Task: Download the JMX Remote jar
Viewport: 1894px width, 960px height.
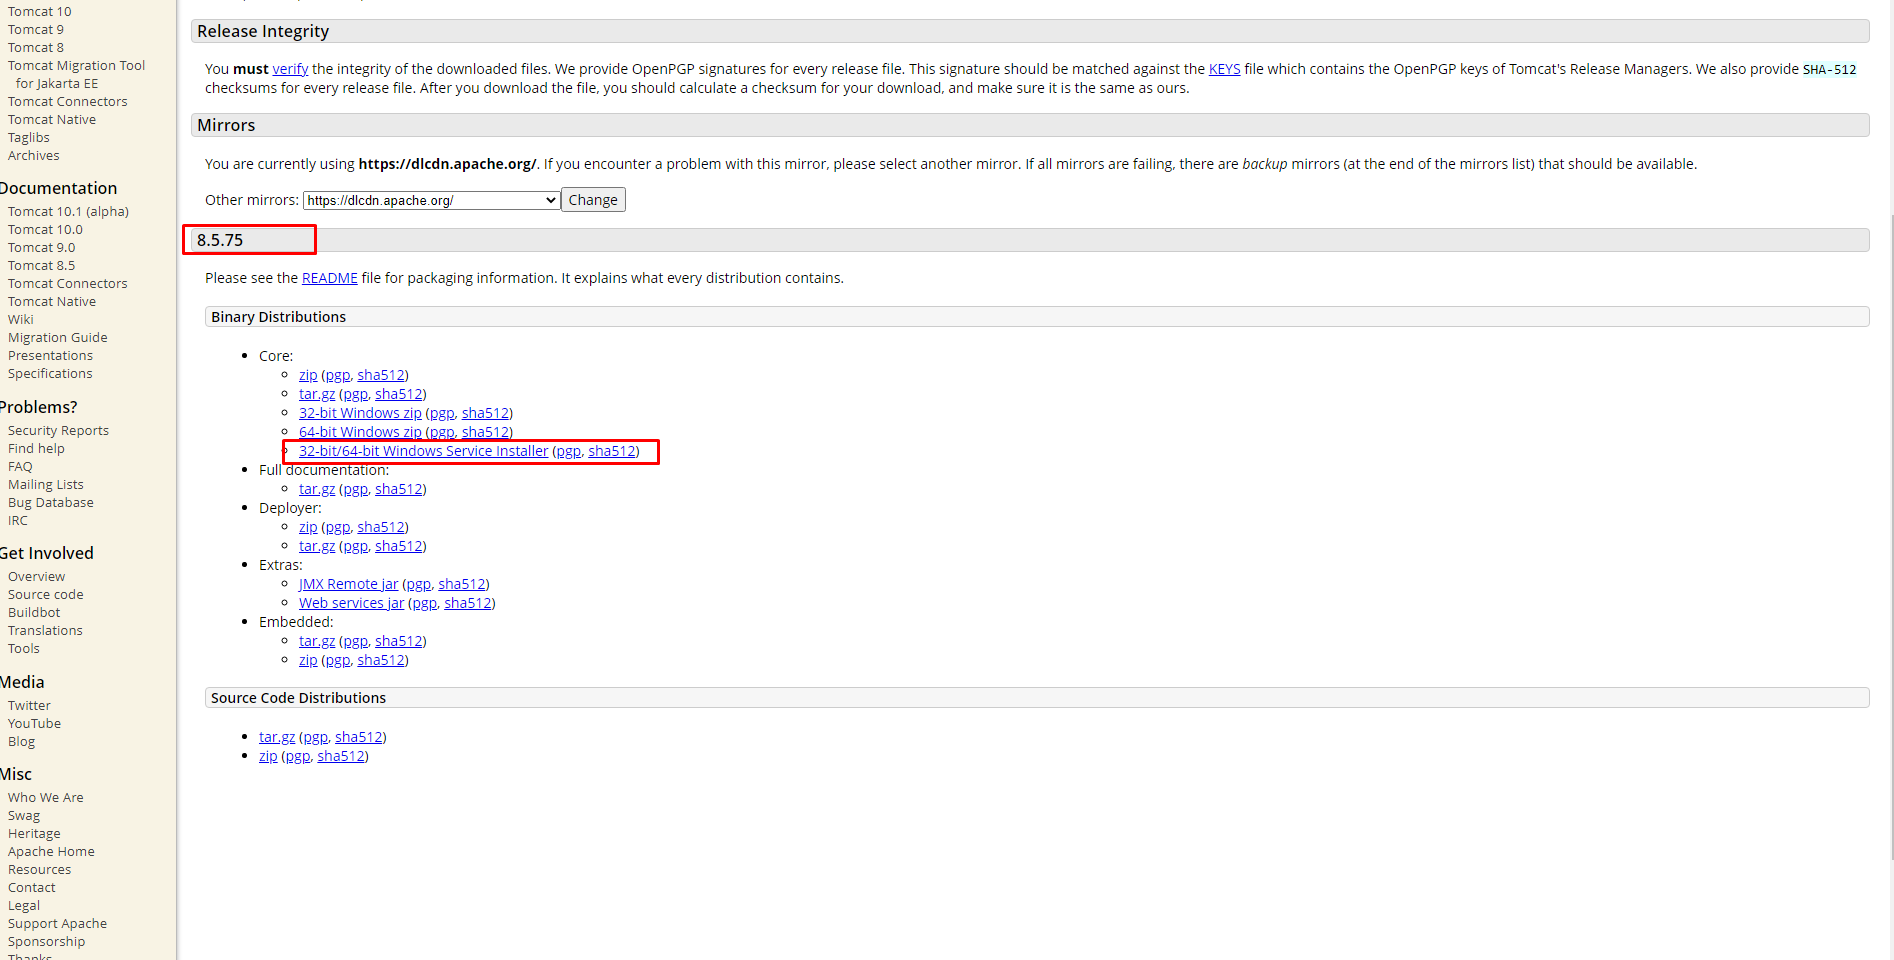Action: coord(348,584)
